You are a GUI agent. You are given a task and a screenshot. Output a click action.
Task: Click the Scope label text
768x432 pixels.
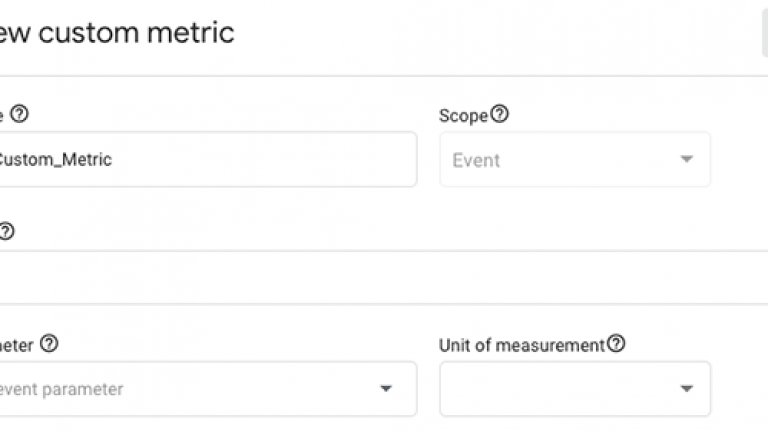pyautogui.click(x=463, y=115)
